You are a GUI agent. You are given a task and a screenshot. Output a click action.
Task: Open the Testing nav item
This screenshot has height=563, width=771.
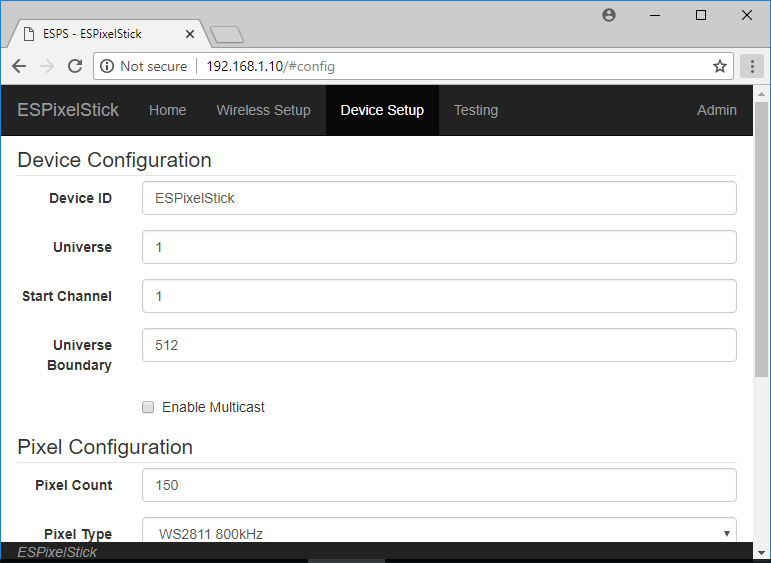point(475,110)
